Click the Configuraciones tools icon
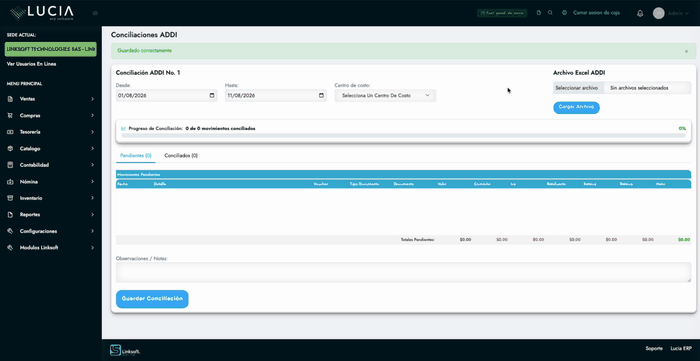The image size is (700, 361). tap(10, 231)
